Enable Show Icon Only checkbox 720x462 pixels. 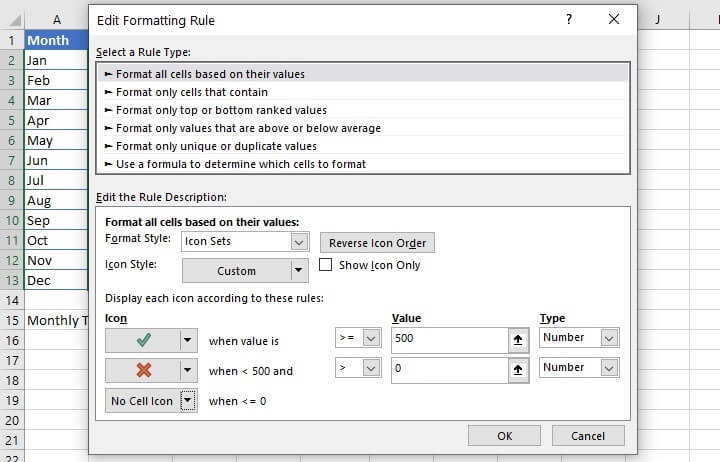[x=326, y=265]
